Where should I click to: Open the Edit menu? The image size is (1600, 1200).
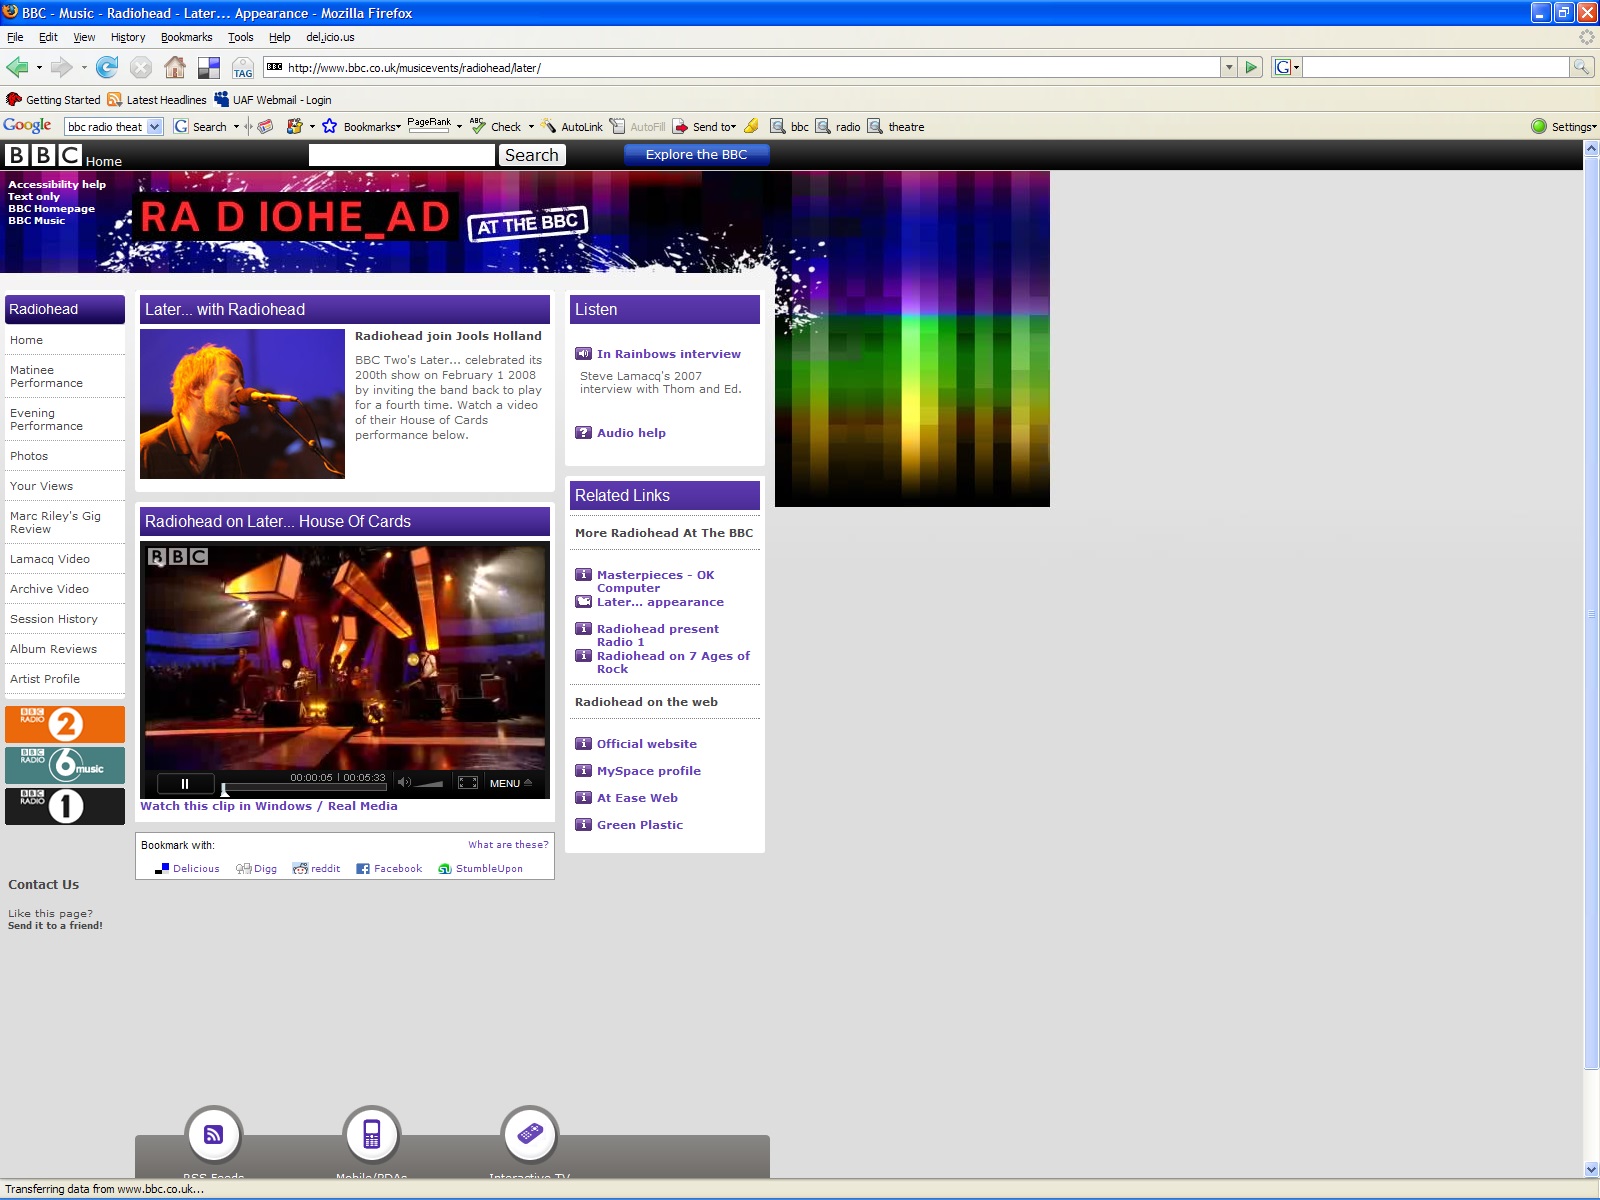(x=48, y=37)
